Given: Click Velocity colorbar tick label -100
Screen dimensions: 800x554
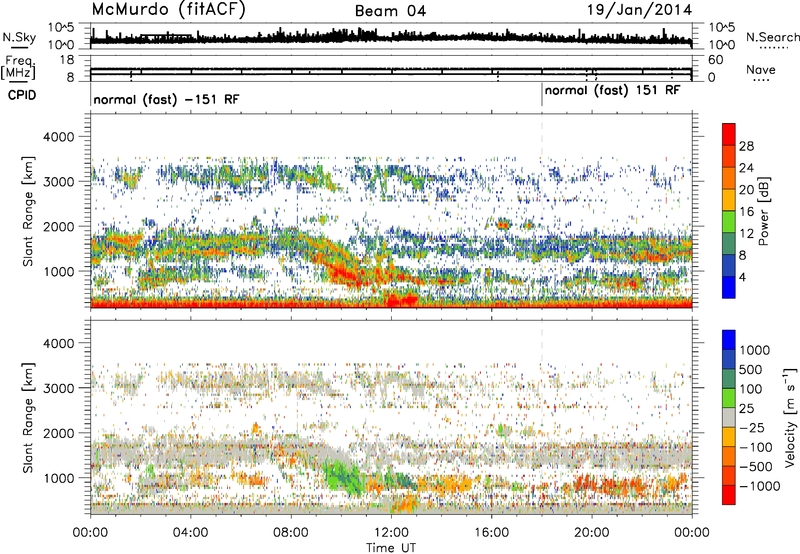Looking at the screenshot, I should pyautogui.click(x=756, y=447).
